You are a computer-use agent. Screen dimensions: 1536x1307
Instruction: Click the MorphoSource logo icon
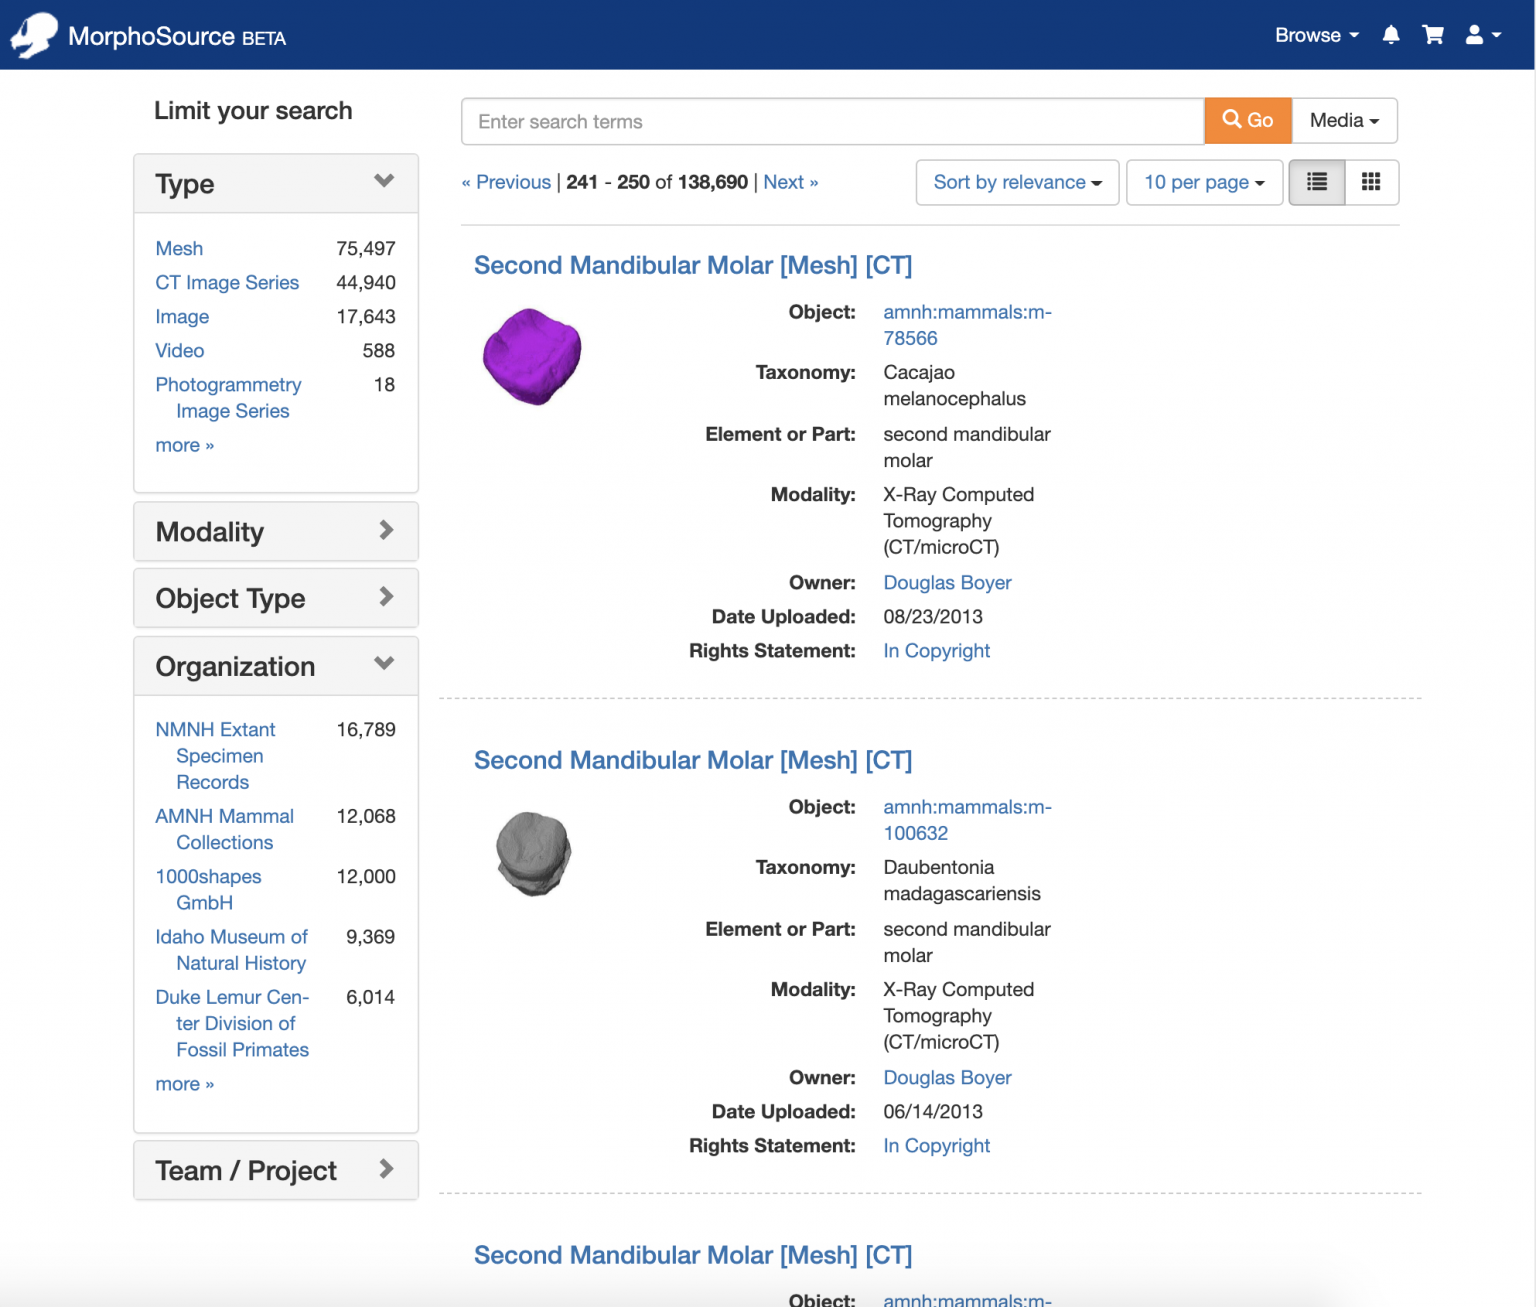[x=33, y=33]
